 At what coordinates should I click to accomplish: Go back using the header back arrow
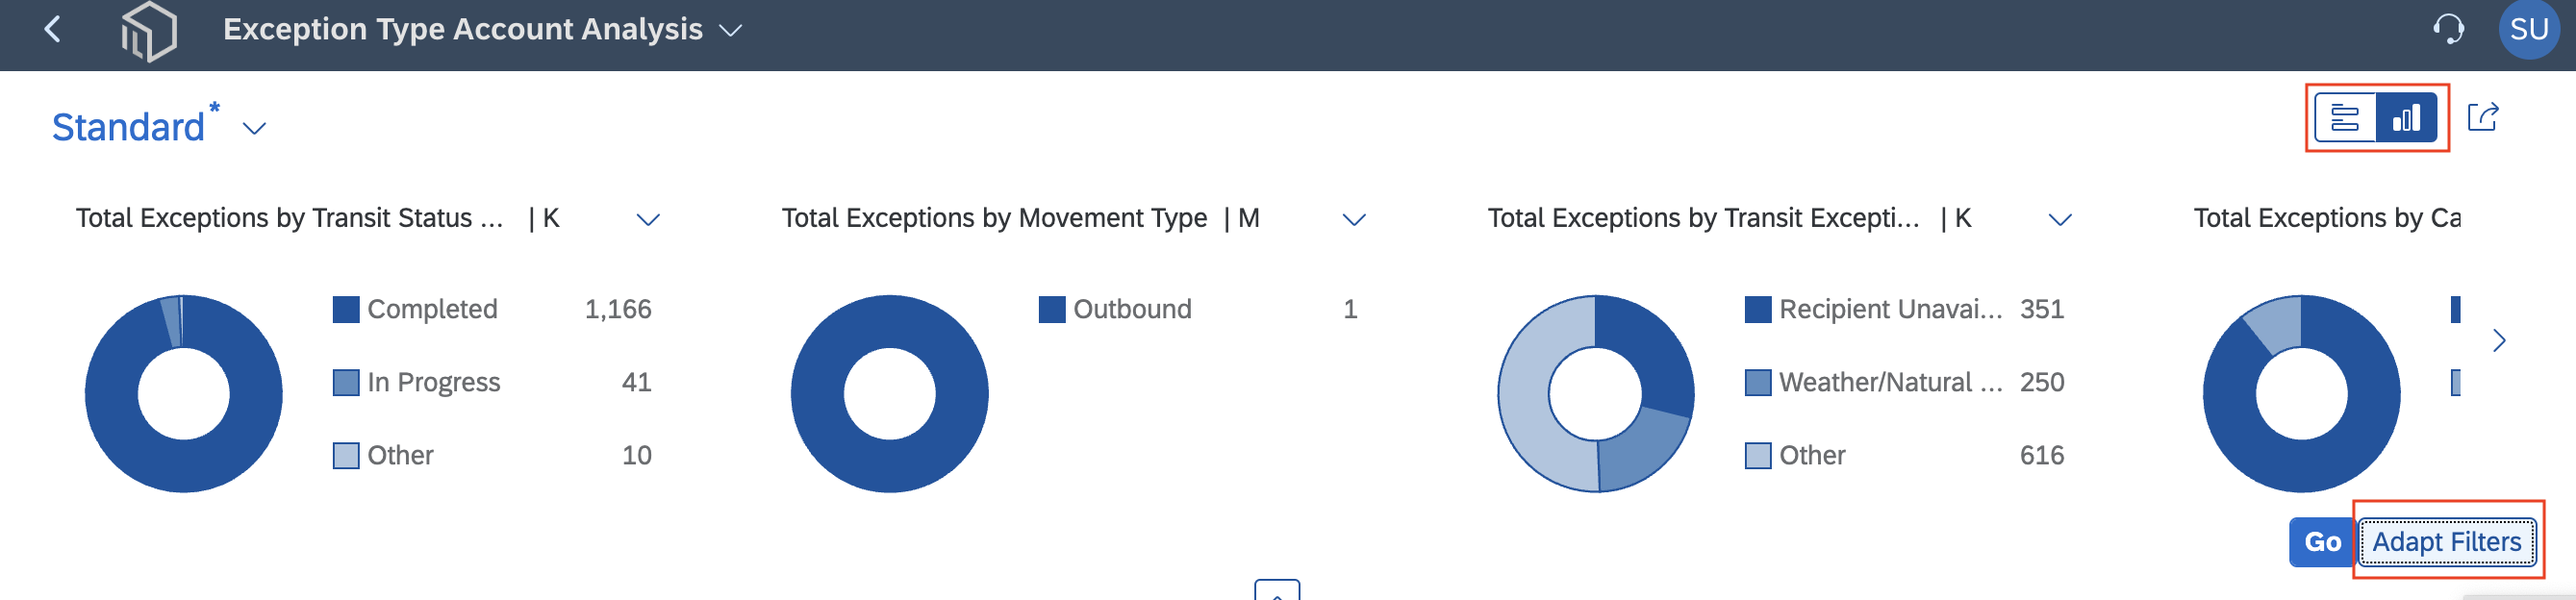tap(53, 30)
